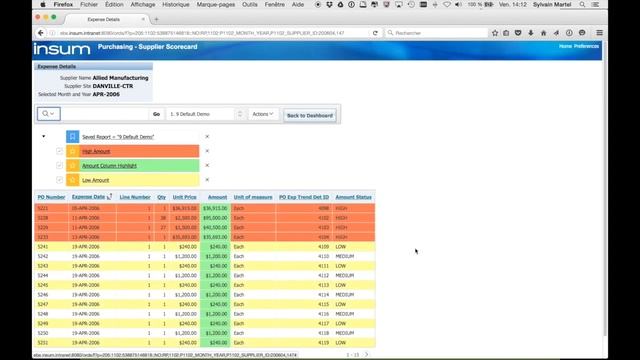Click the Amount column header
The width and height of the screenshot is (640, 360).
218,197
